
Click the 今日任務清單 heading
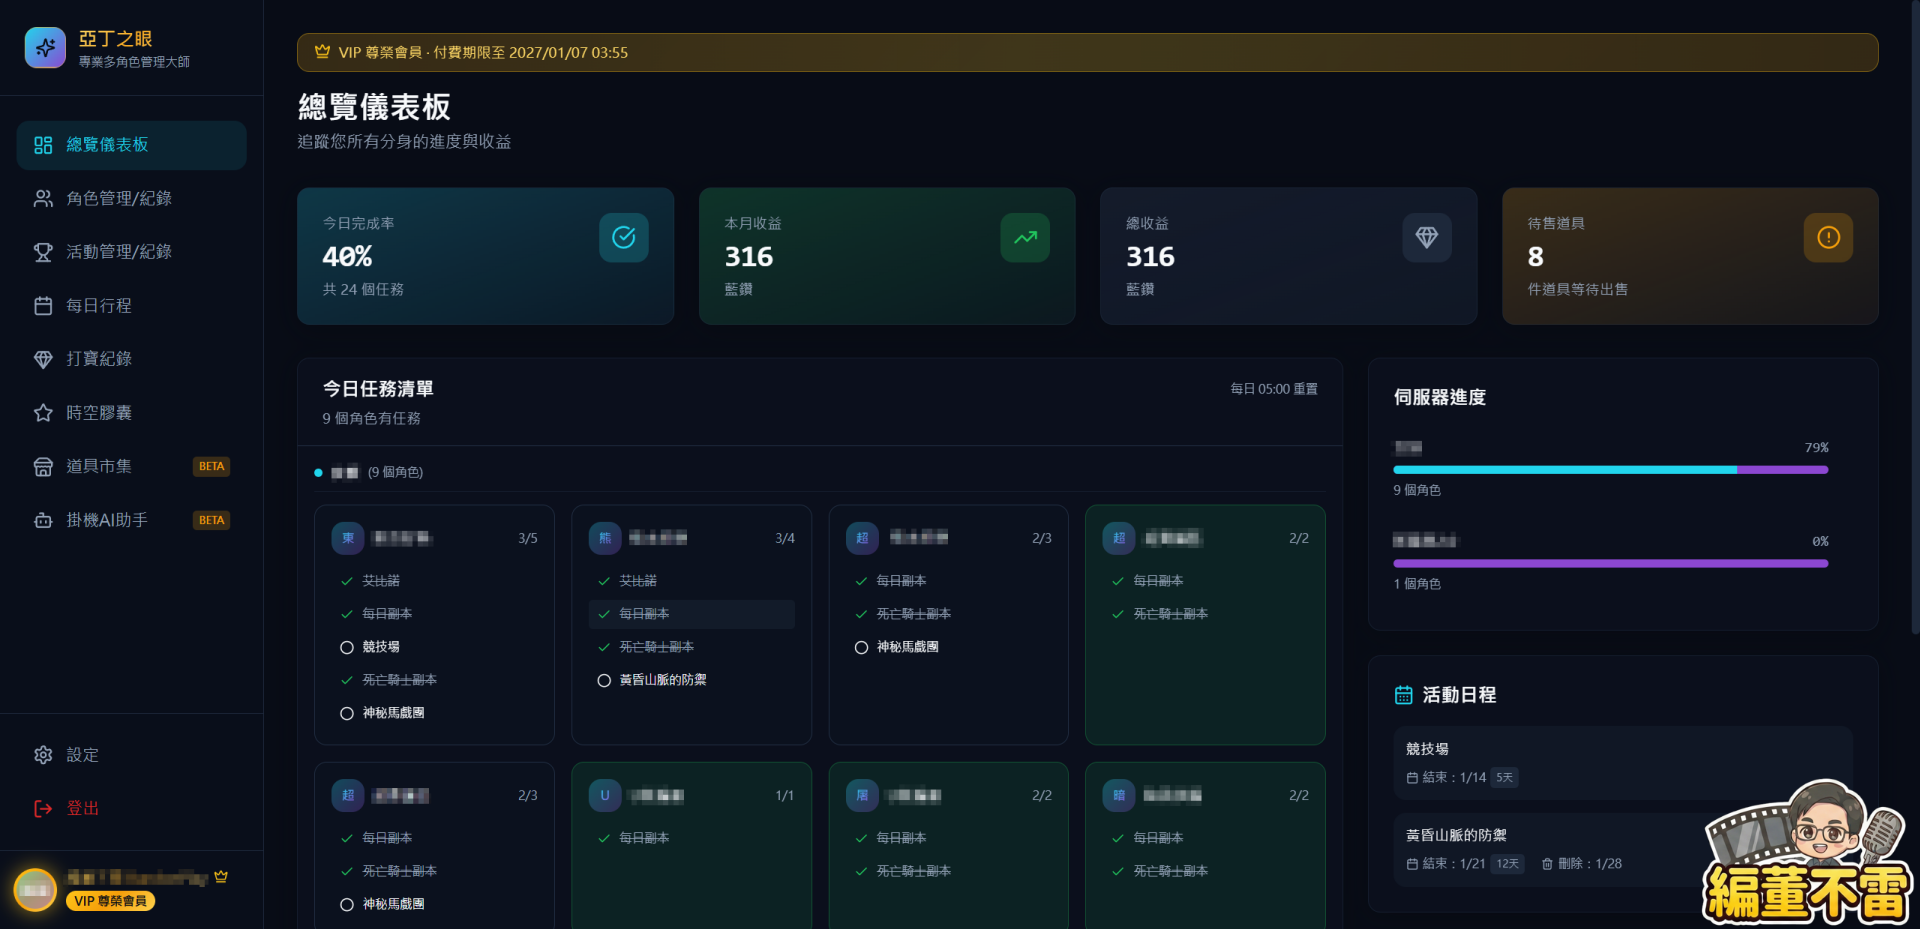coord(378,389)
